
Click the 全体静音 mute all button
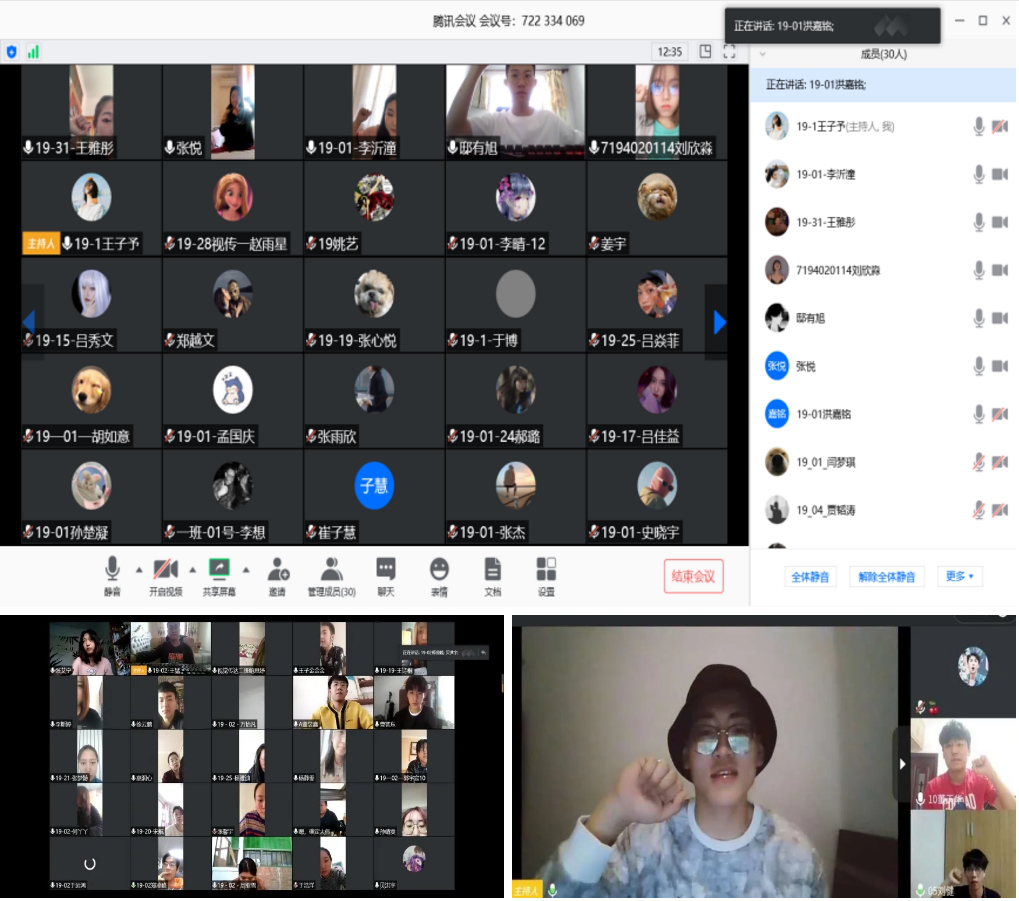pyautogui.click(x=812, y=576)
